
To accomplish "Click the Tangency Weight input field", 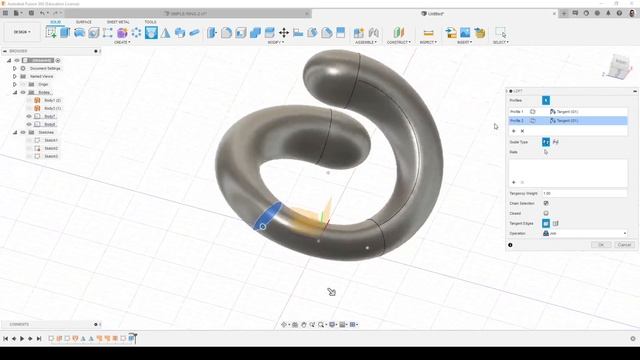I will click(584, 193).
